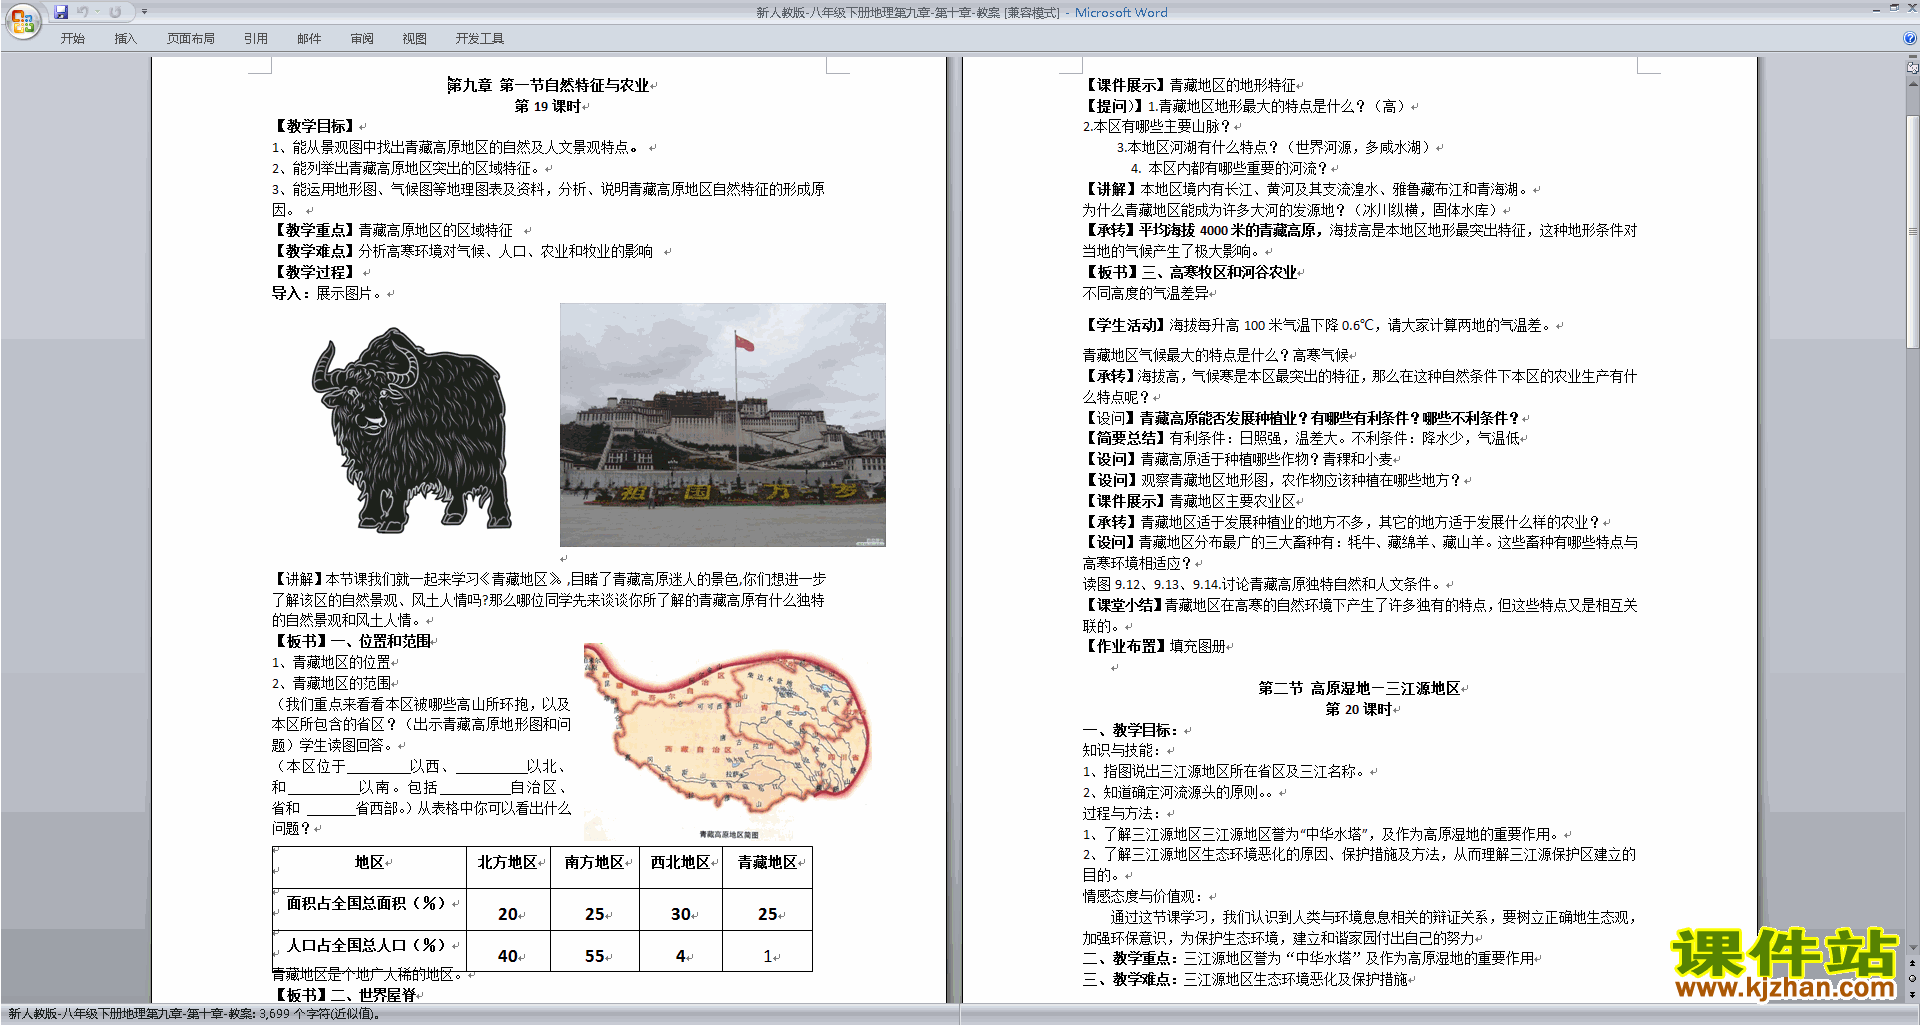The width and height of the screenshot is (1920, 1025).
Task: Expand the Customize Quick Access Toolbar dropdown
Action: [x=145, y=12]
